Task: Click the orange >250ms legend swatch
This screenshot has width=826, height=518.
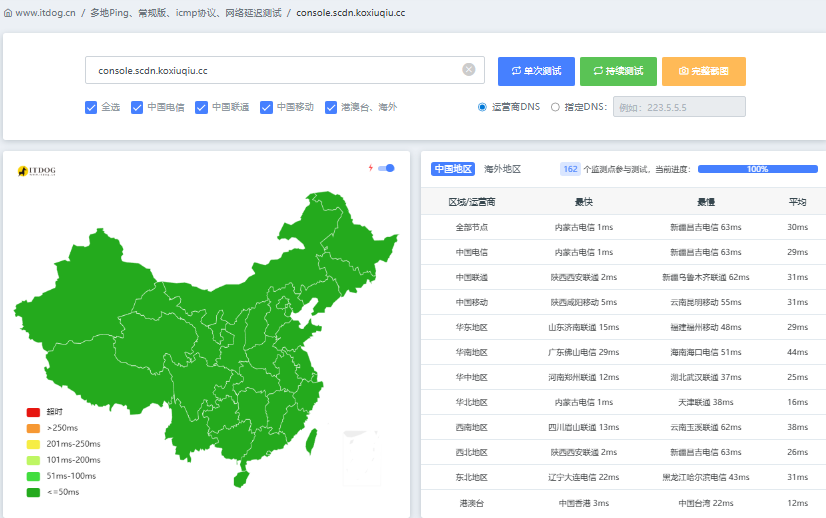Action: [33, 428]
